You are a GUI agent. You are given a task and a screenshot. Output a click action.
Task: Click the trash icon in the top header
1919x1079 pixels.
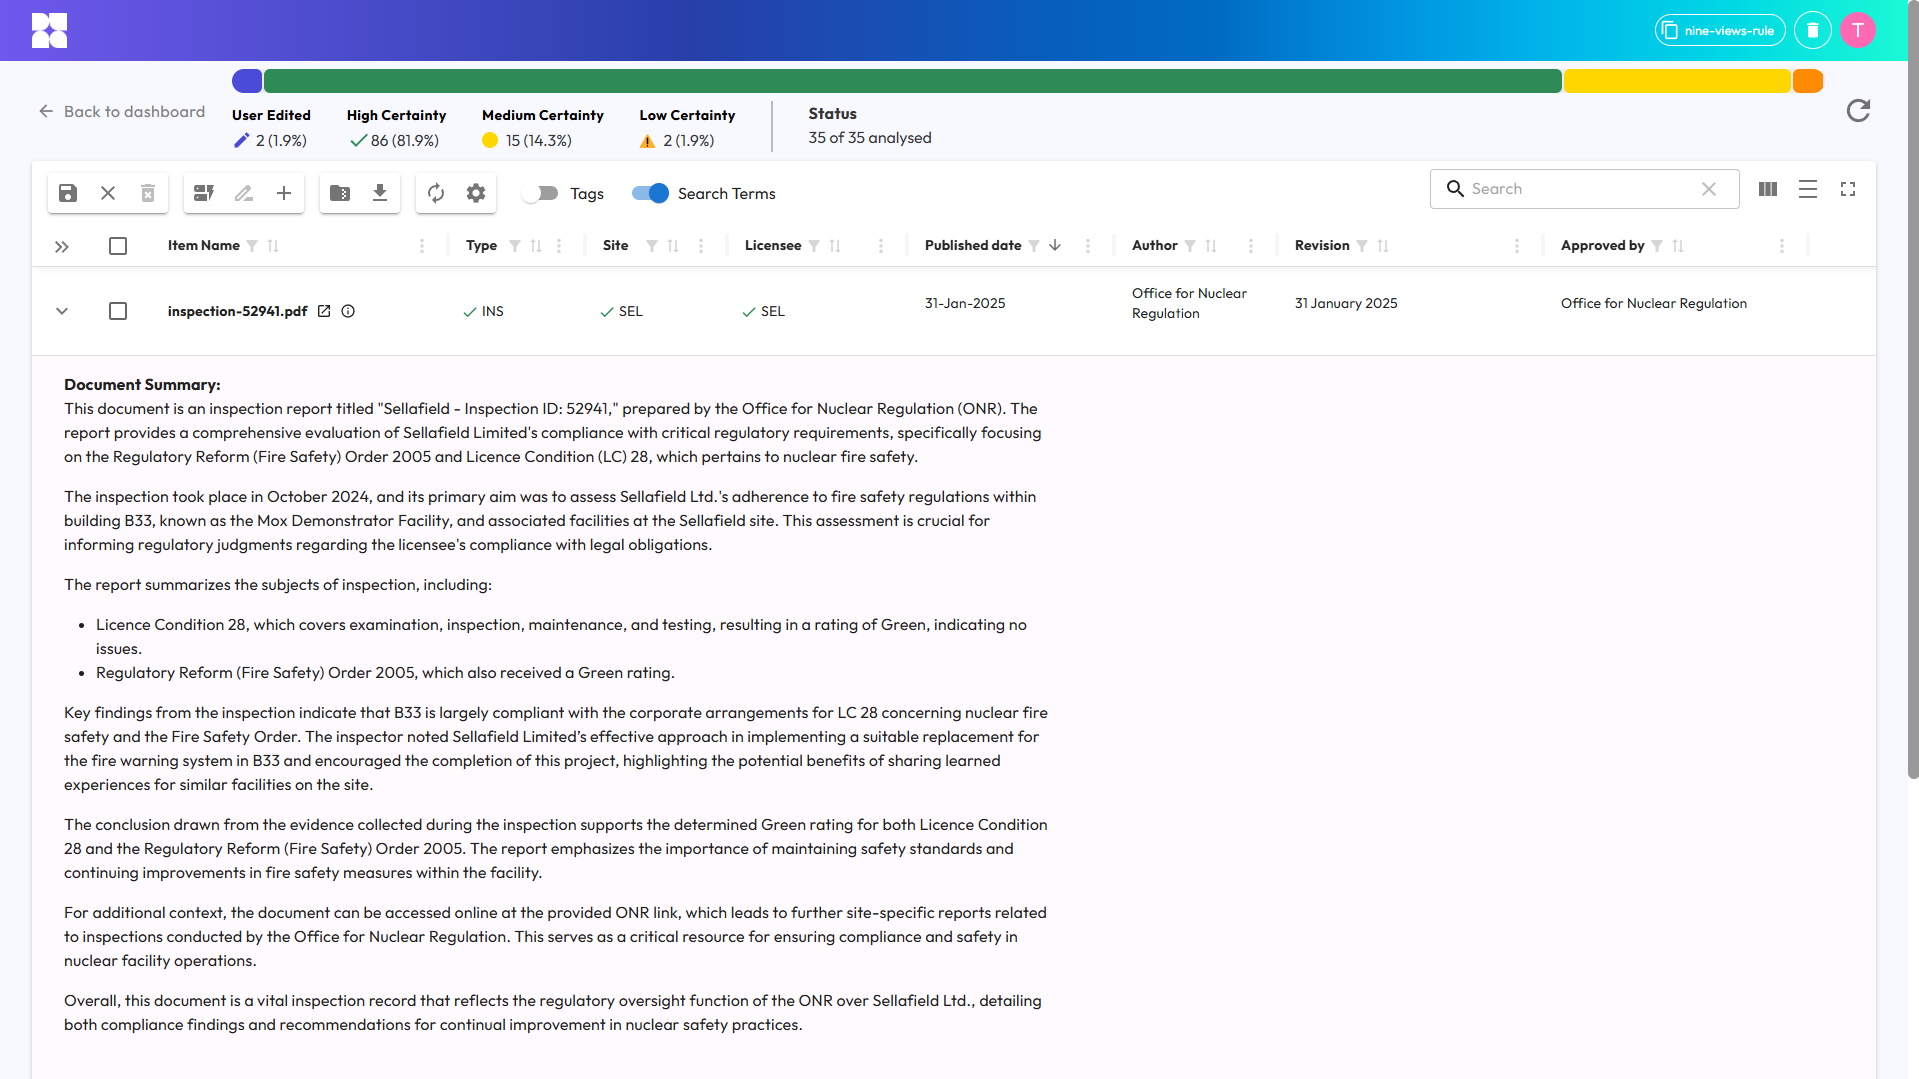pos(1812,31)
